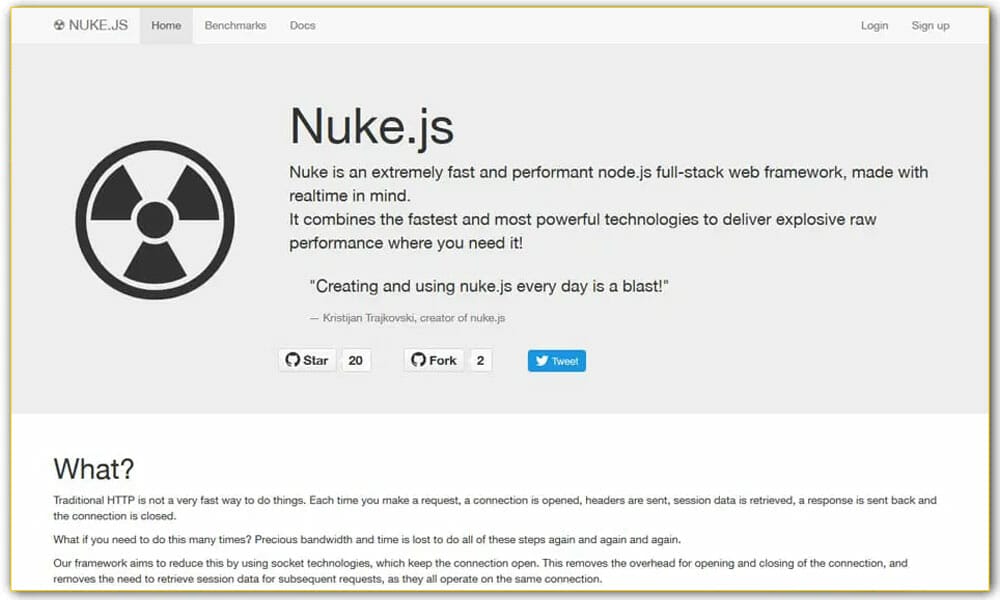Click the Sign up link
1000x600 pixels.
click(930, 25)
